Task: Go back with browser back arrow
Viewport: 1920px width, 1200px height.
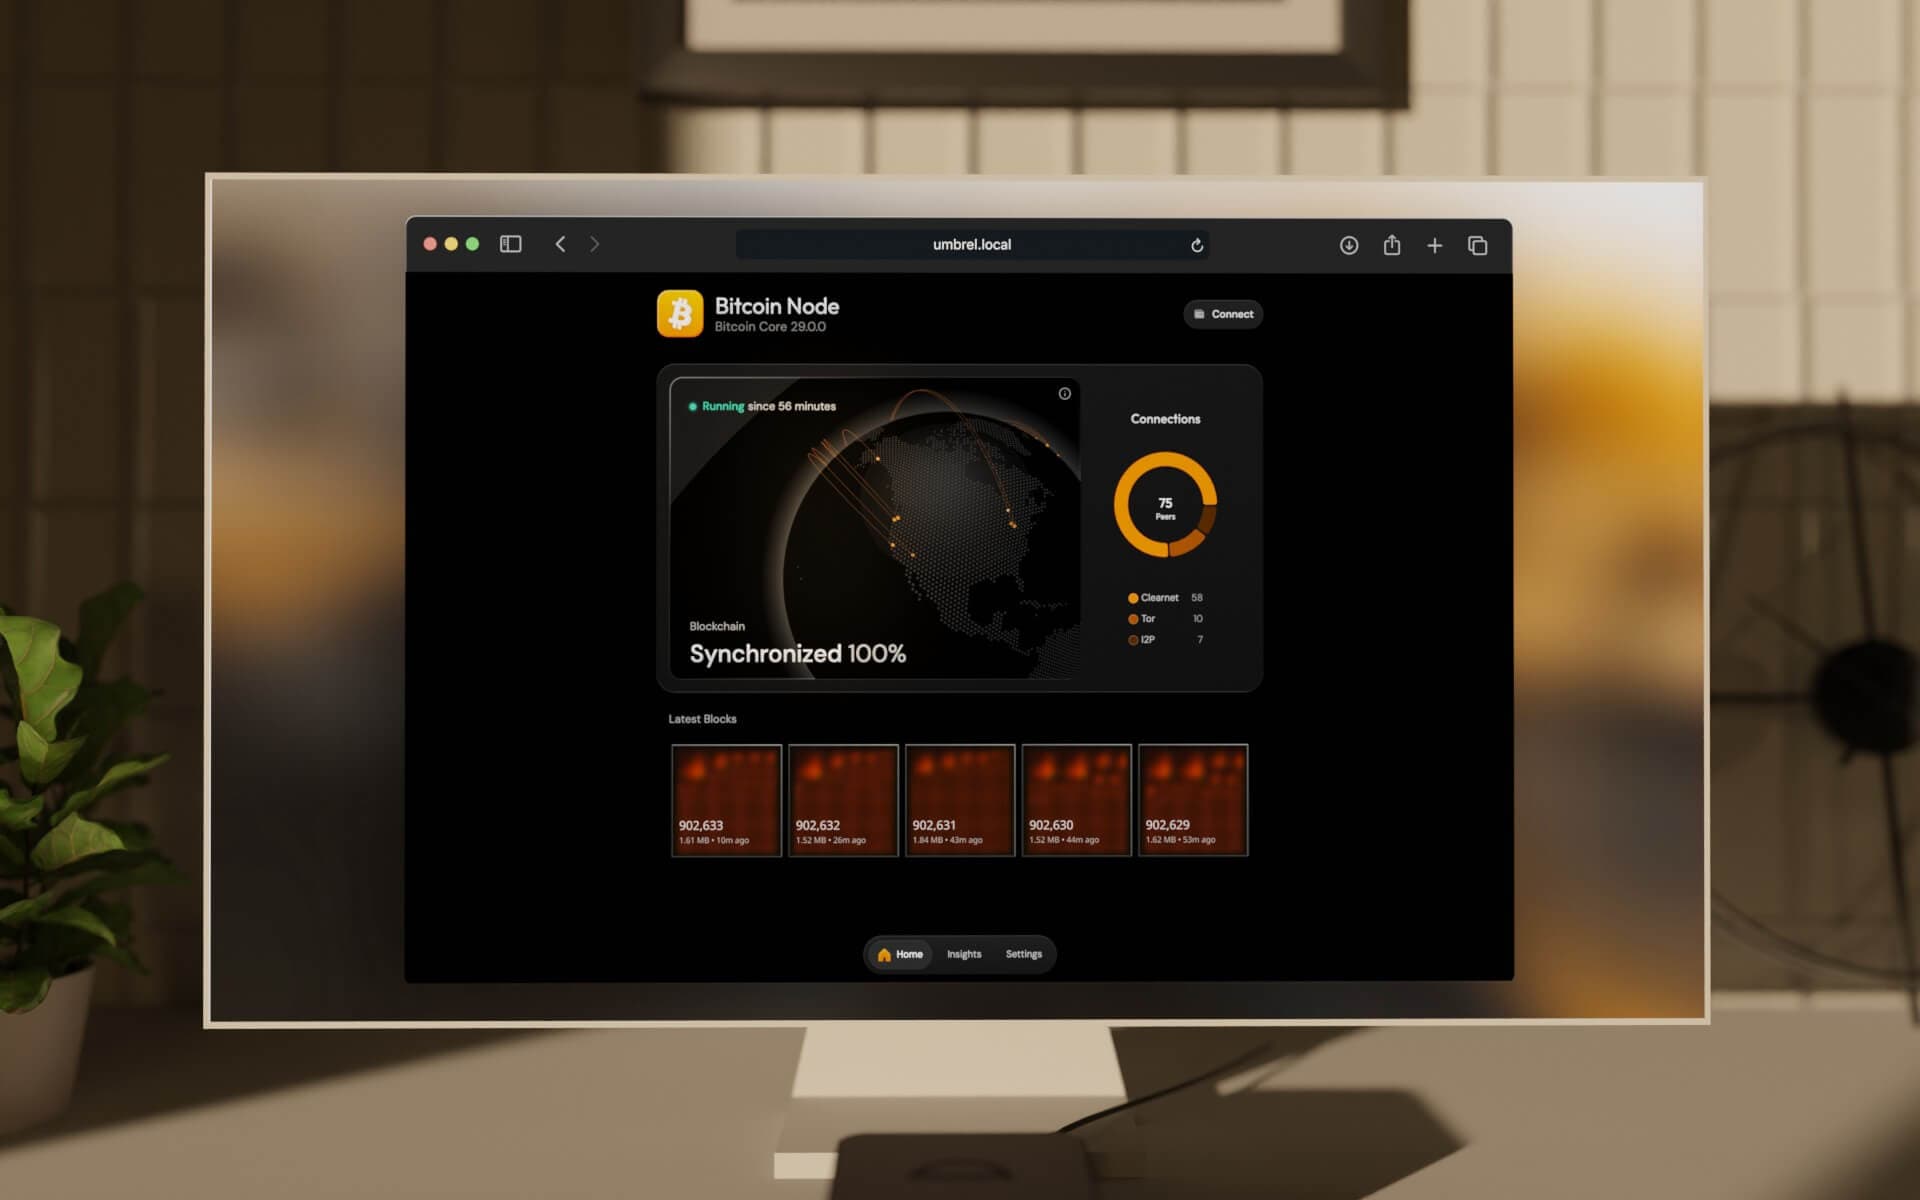Action: click(x=560, y=244)
